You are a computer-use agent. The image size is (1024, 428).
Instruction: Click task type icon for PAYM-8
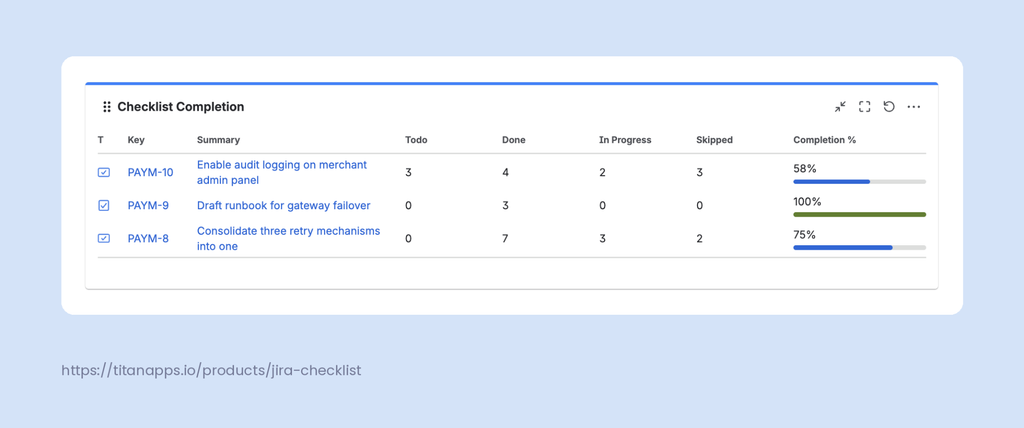[104, 239]
